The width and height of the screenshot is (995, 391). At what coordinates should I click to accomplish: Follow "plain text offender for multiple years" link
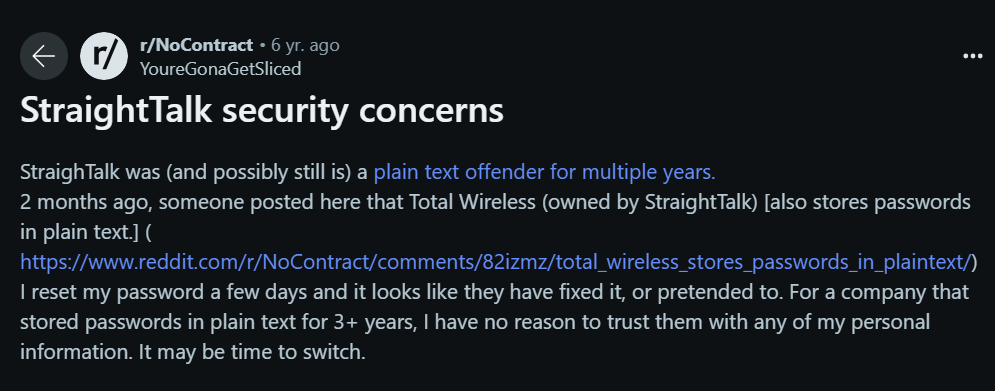pyautogui.click(x=544, y=173)
